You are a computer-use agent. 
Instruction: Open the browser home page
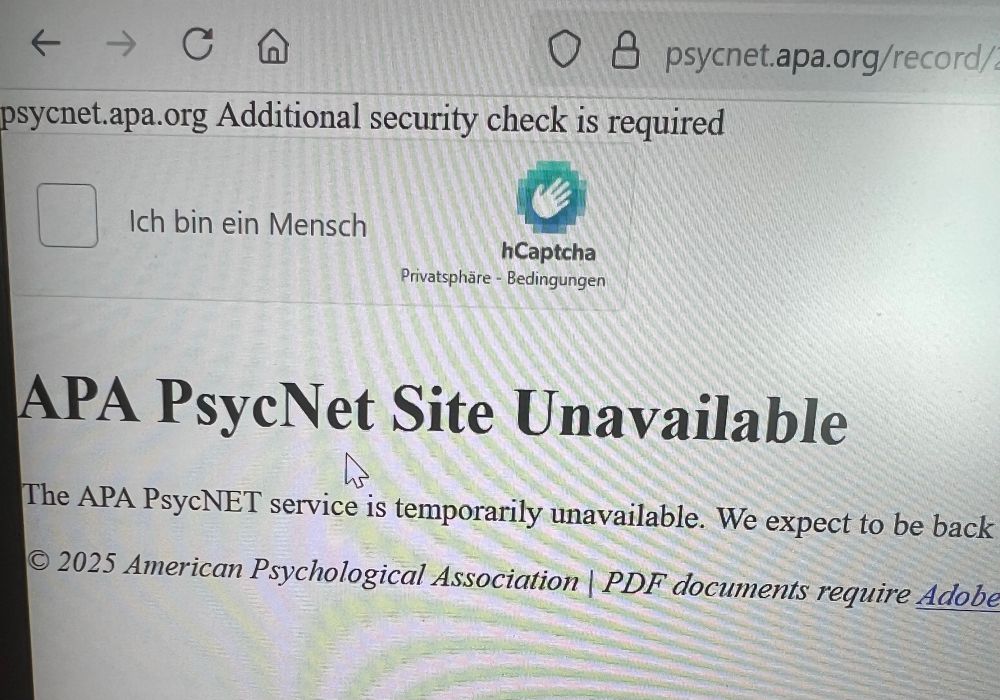[x=273, y=46]
